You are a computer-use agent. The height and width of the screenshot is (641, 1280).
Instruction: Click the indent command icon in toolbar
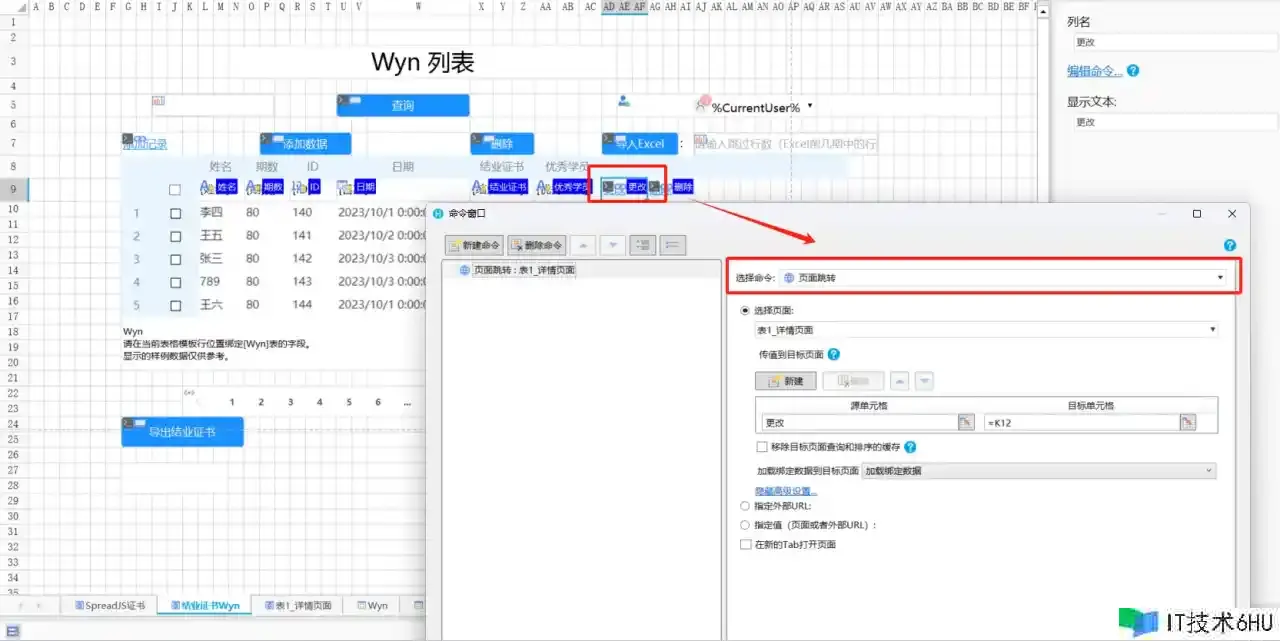click(644, 245)
